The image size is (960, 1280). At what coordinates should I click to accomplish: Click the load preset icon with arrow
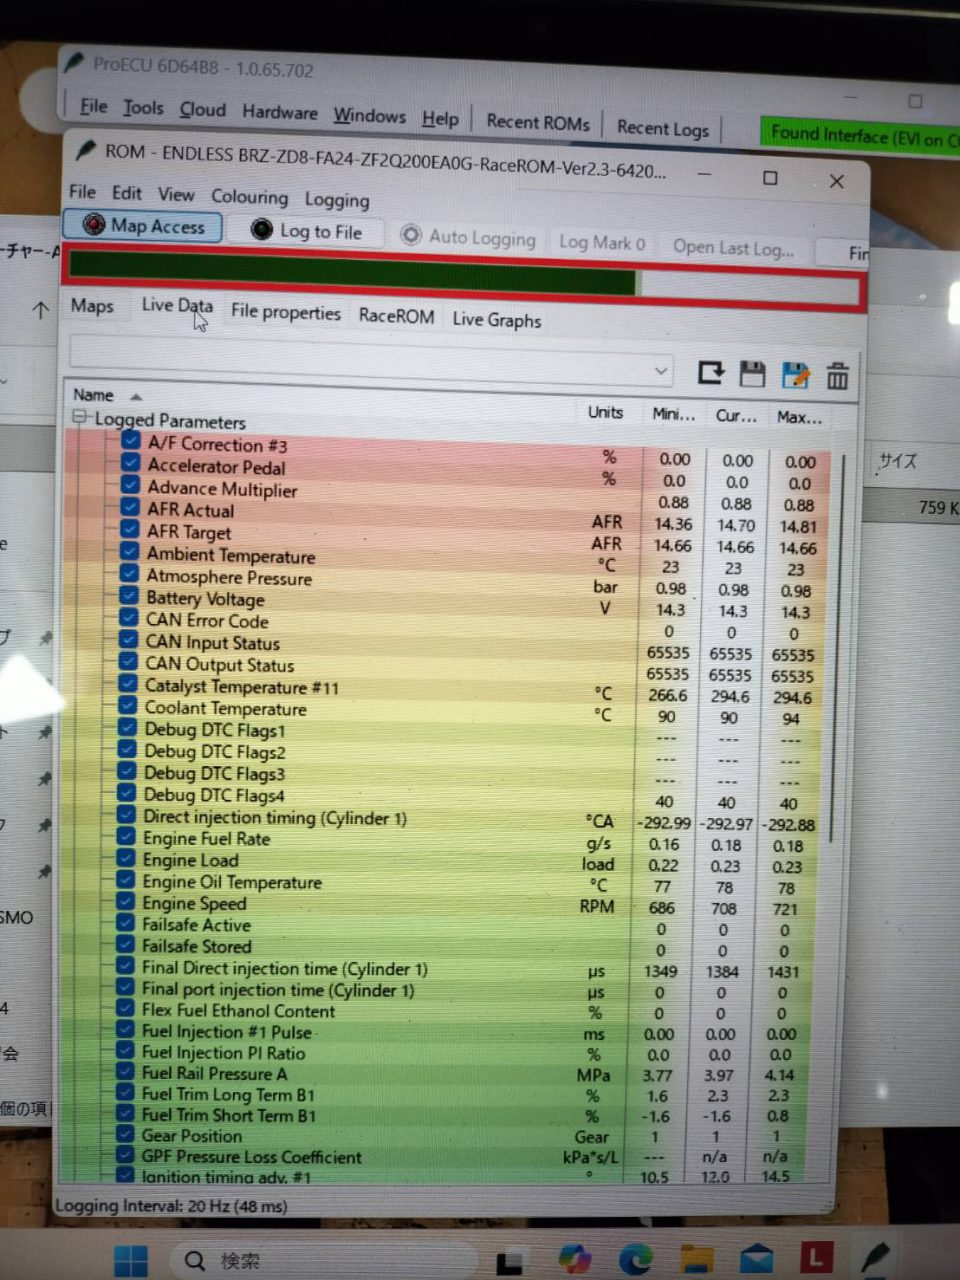(711, 373)
